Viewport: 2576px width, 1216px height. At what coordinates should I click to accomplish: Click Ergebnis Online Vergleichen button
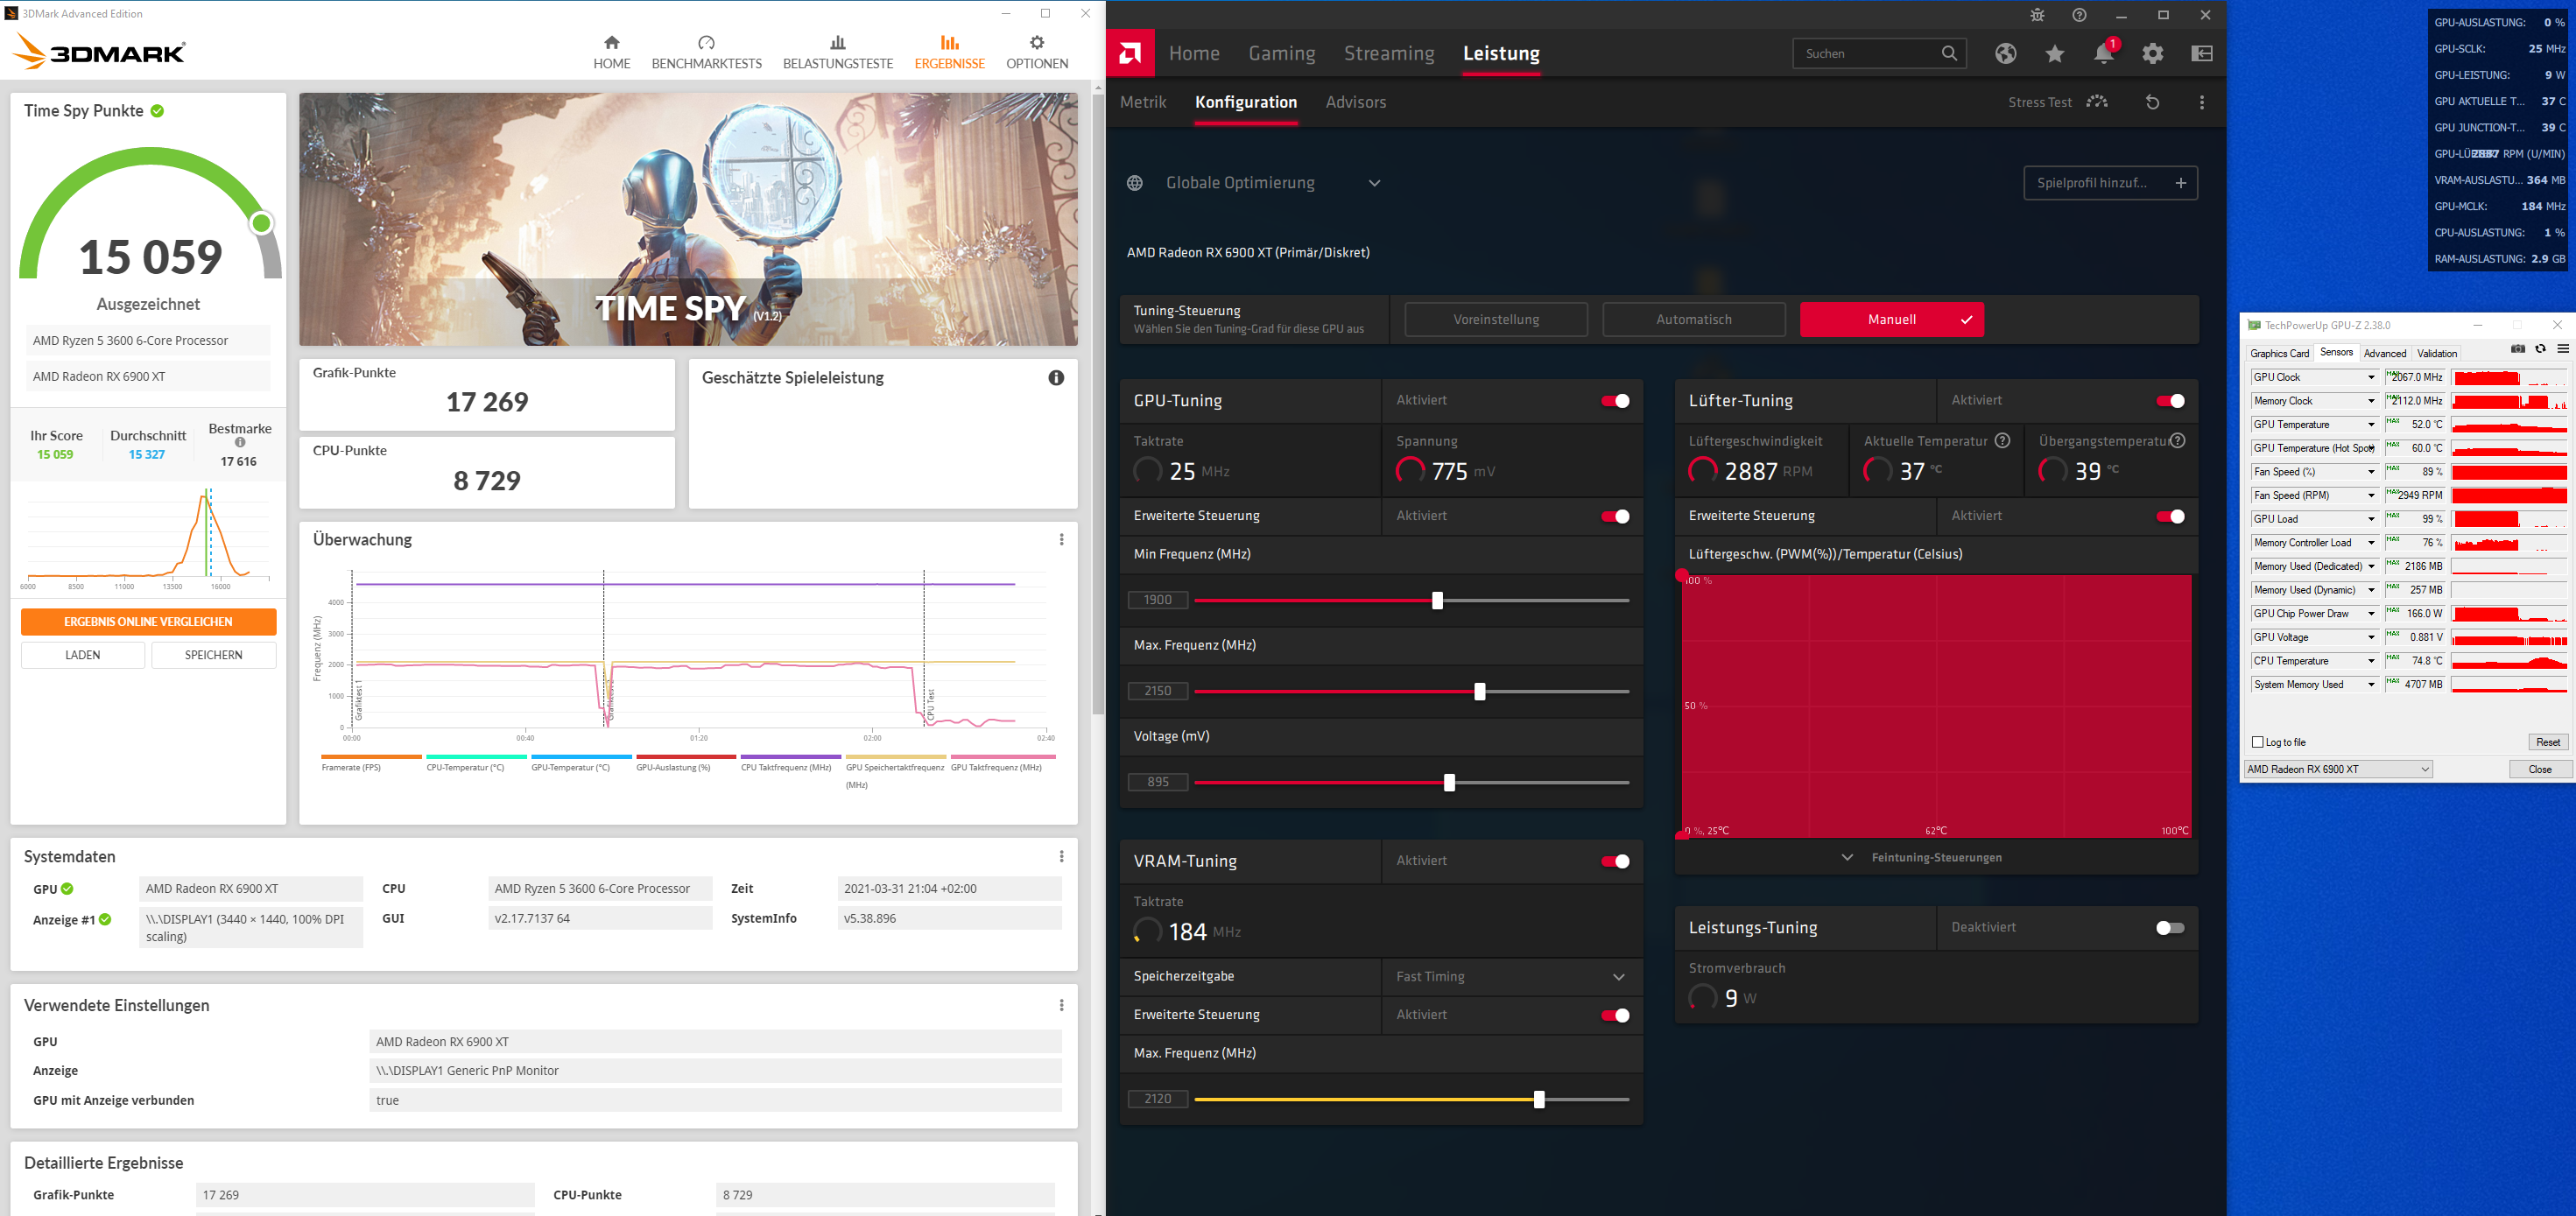tap(148, 622)
